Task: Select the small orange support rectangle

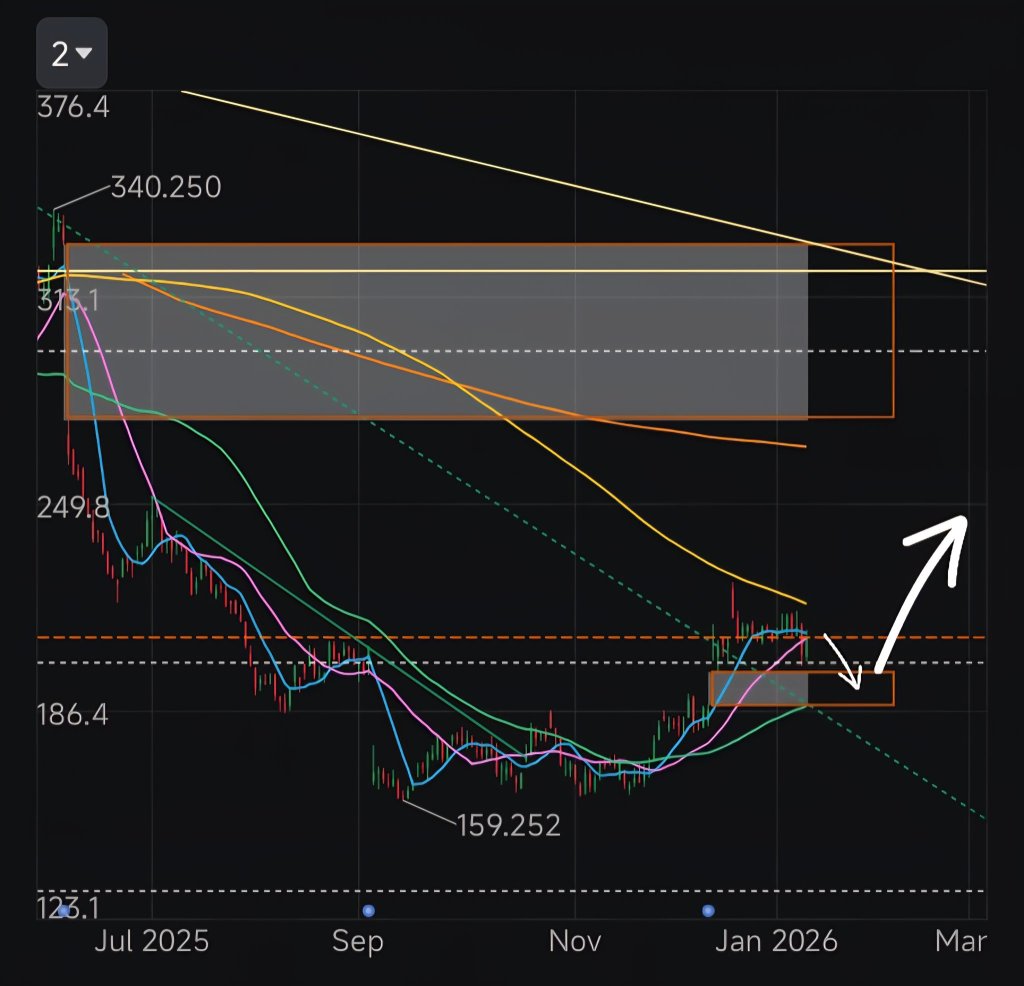Action: click(x=802, y=688)
